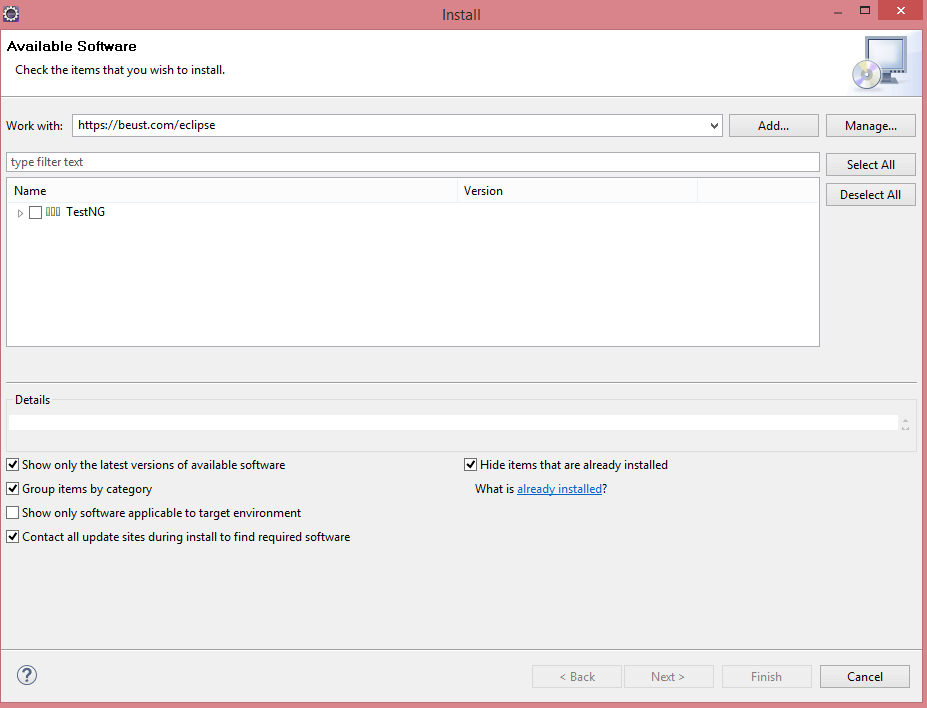
Task: Check the TestNG checkbox
Action: click(x=35, y=212)
